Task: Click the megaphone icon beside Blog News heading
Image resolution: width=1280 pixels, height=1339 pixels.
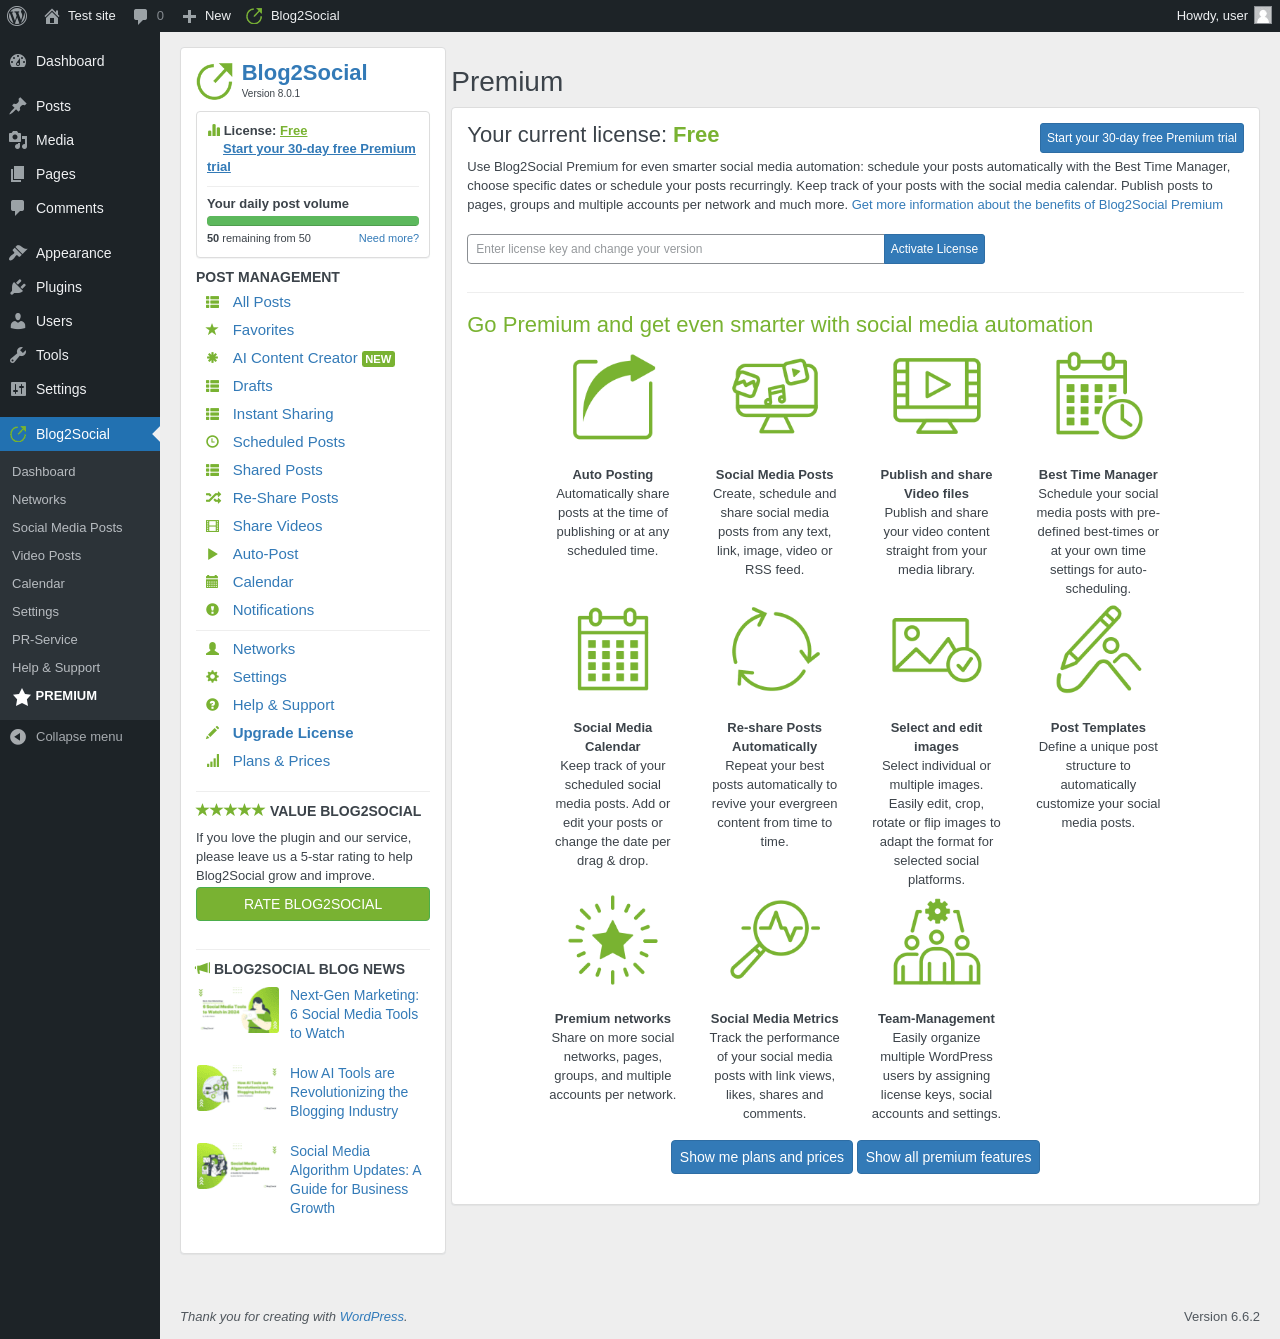Action: click(203, 968)
